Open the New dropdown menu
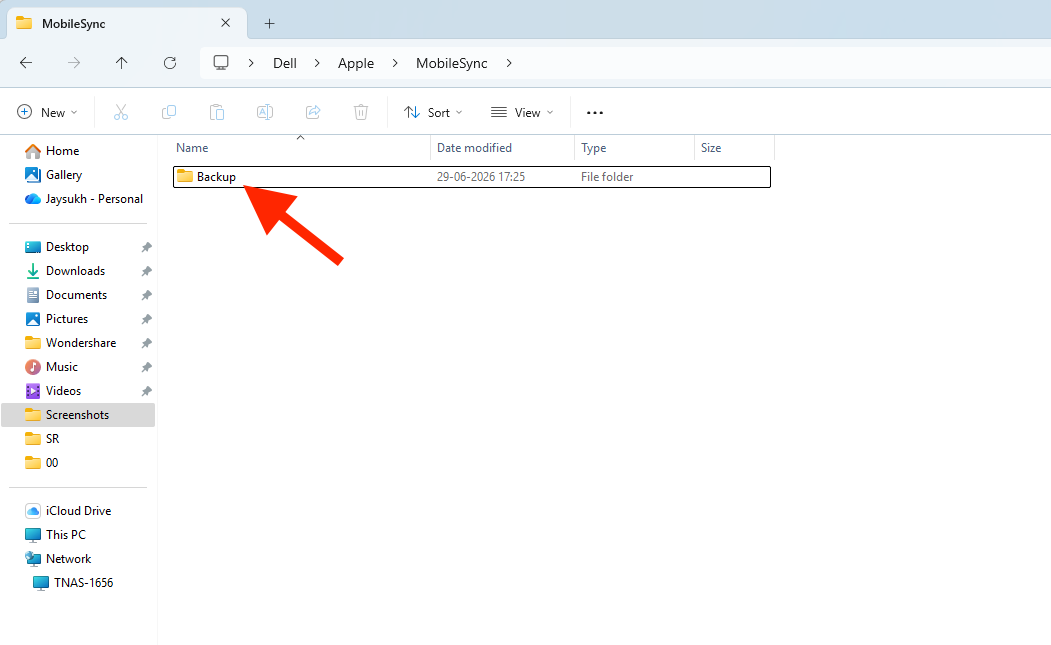Viewport: 1051px width, 645px height. pos(47,112)
